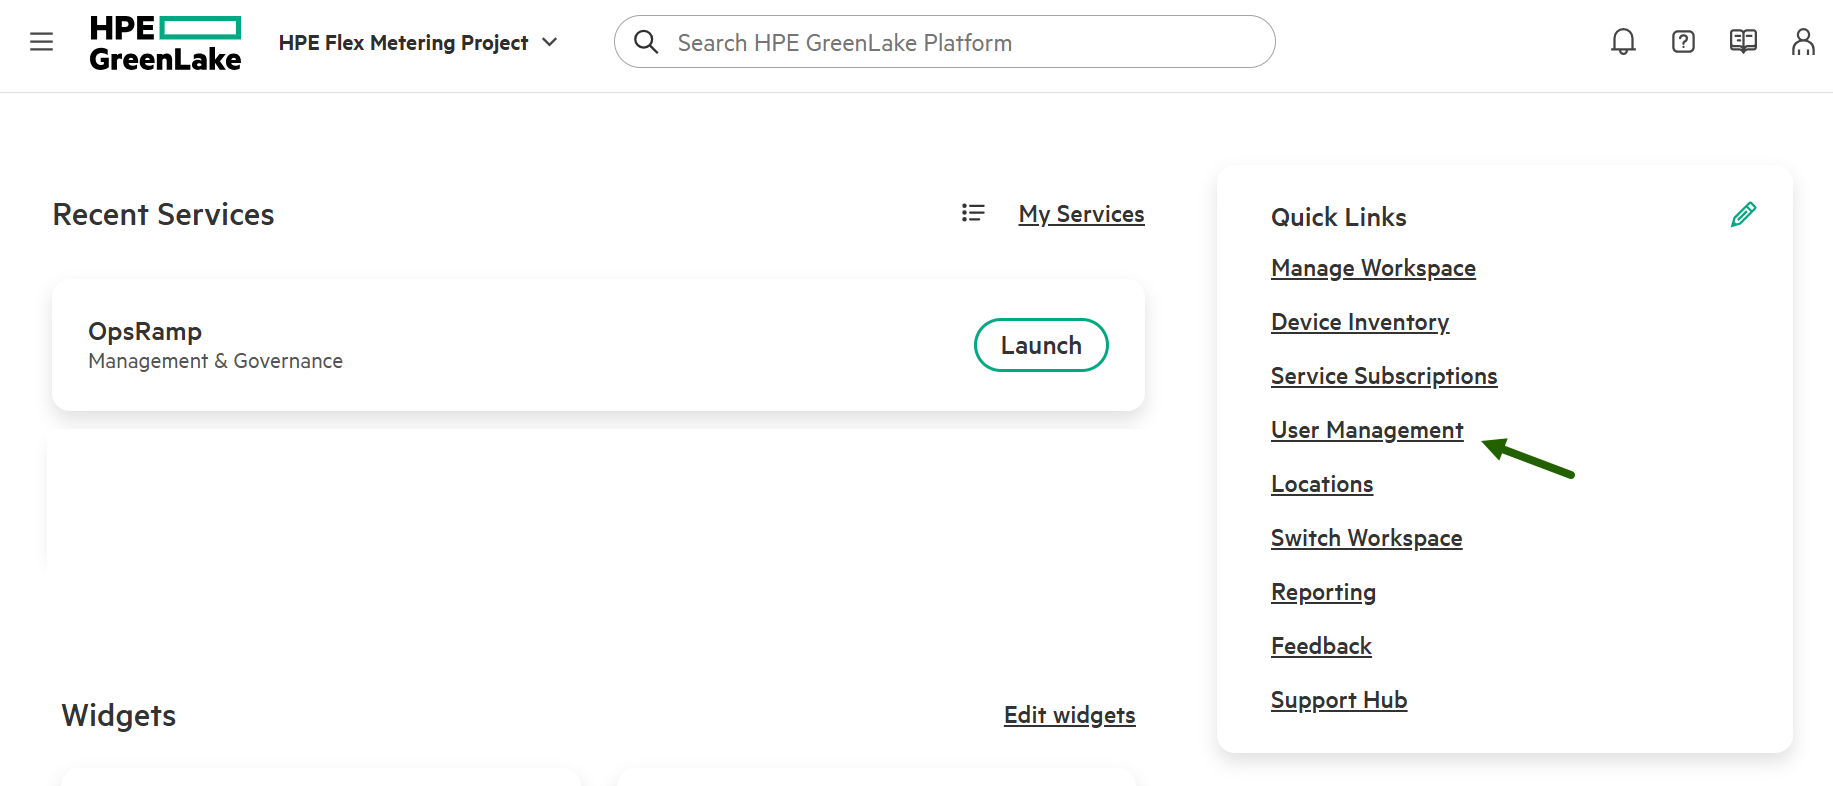
Task: Click the Management & Governance subtitle
Action: (215, 361)
